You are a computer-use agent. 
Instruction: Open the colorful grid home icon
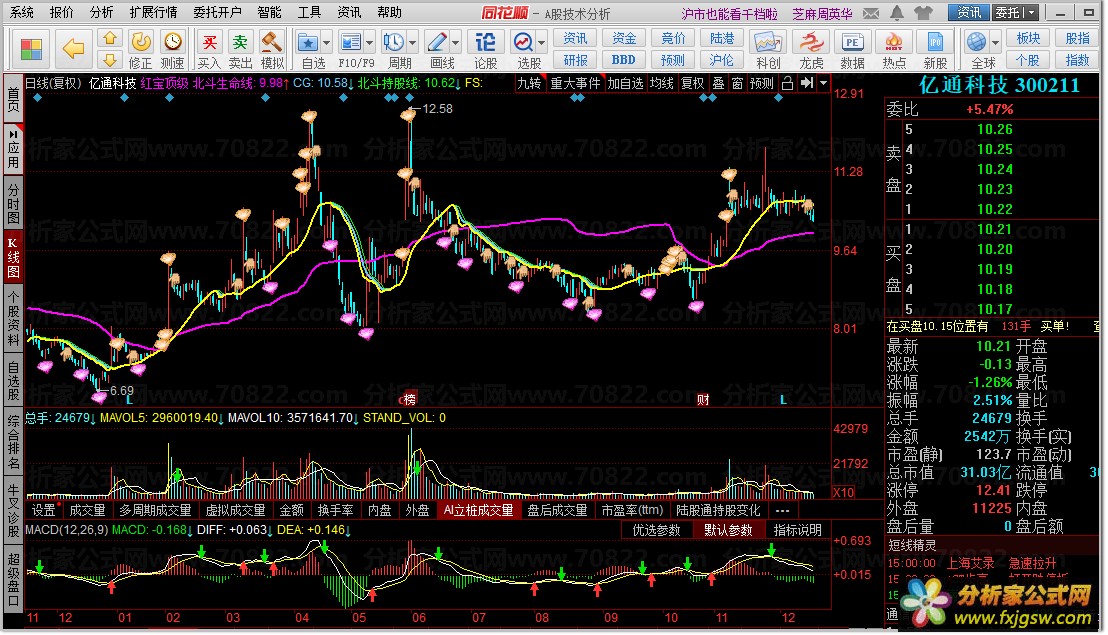click(x=31, y=49)
